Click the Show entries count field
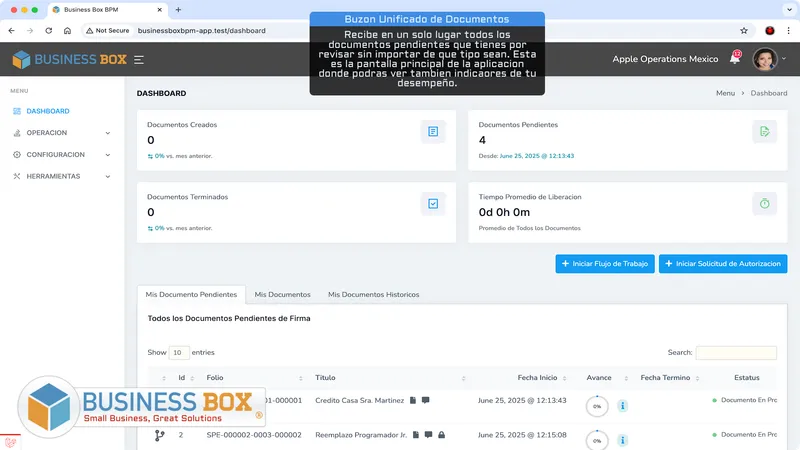The height and width of the screenshot is (450, 800). (179, 353)
